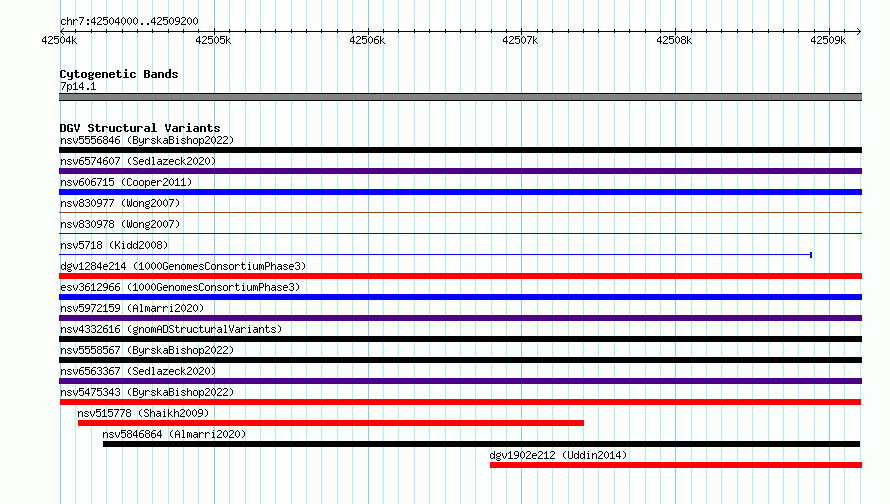Click the right arrowhead of the ruler
This screenshot has width=890, height=504.
click(x=859, y=31)
